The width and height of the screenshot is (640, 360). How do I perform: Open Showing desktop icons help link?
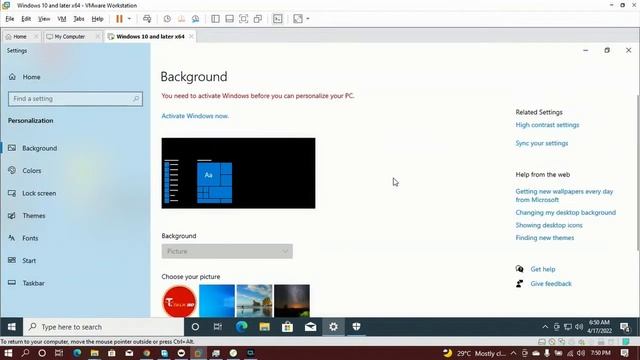(x=549, y=225)
